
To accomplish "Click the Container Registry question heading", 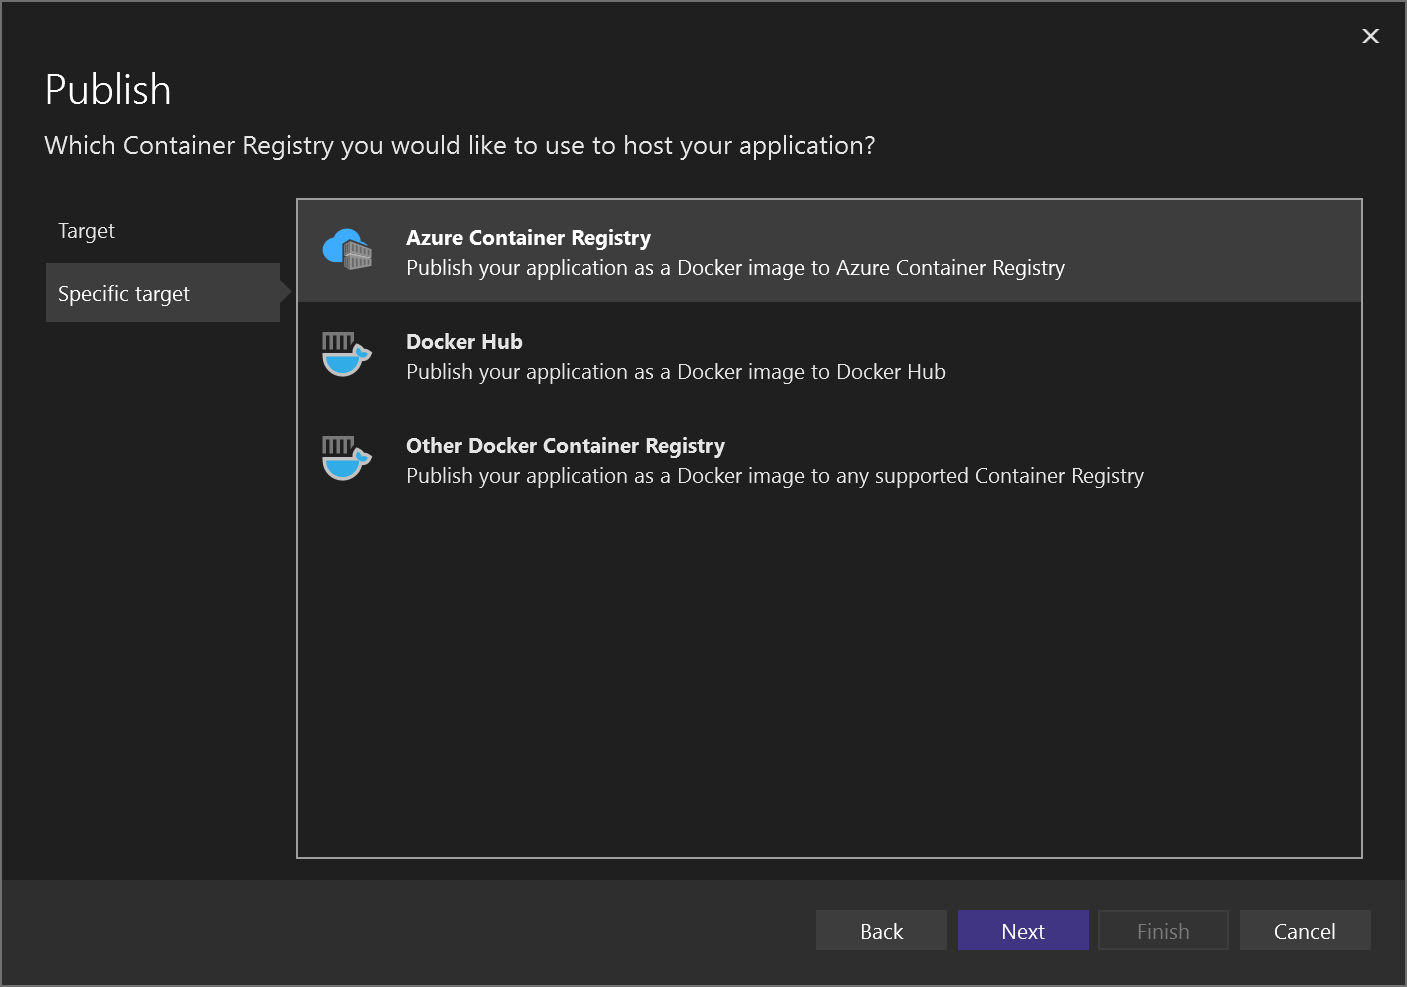I will (x=459, y=145).
